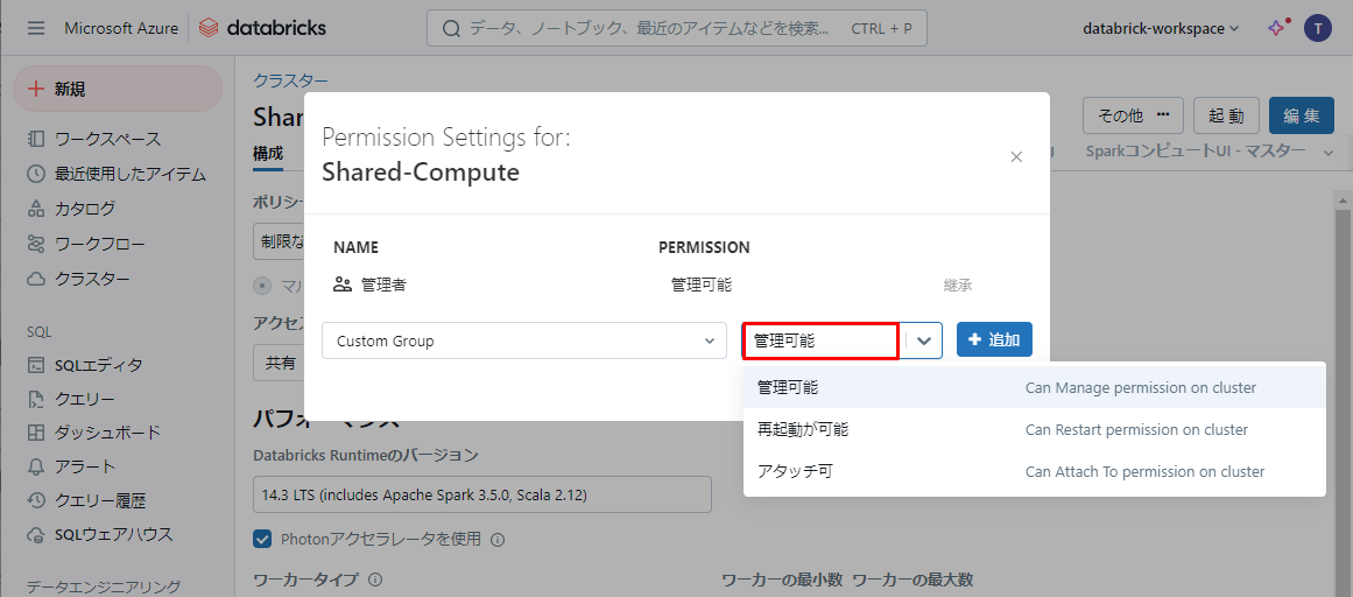Open the user avatar account menu
Viewport: 1353px width, 597px height.
[1317, 28]
